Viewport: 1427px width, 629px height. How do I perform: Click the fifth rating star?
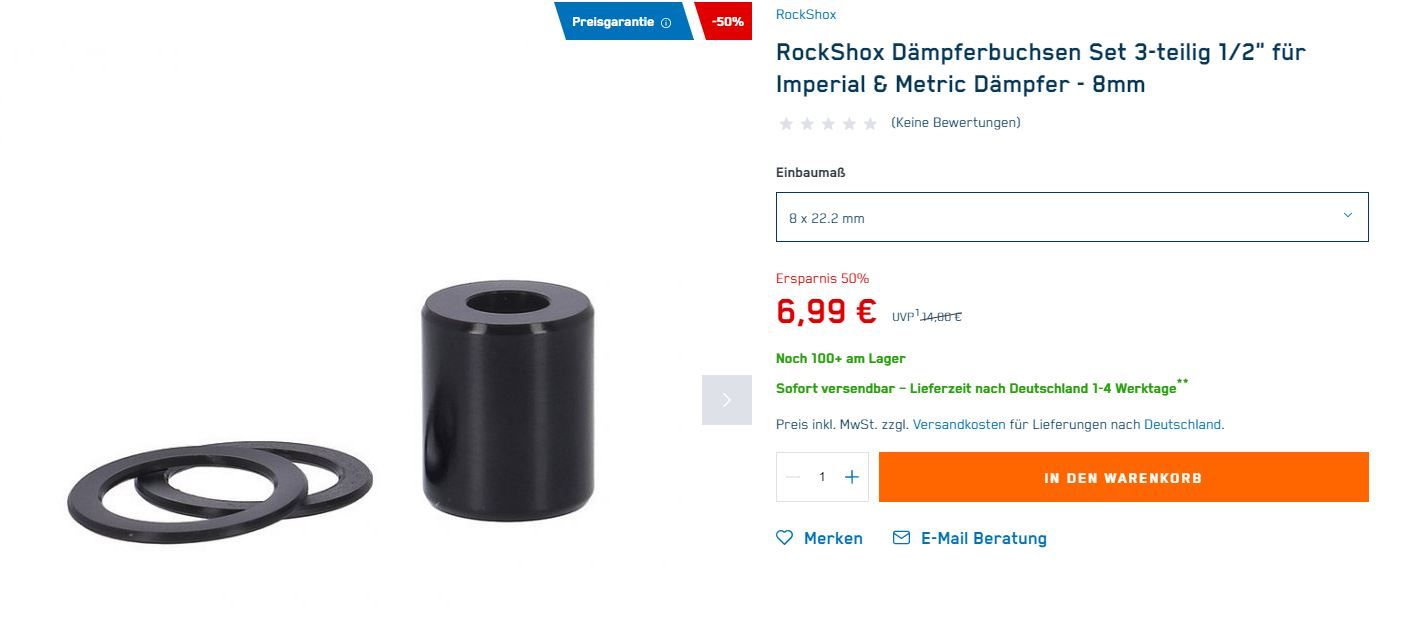(870, 124)
